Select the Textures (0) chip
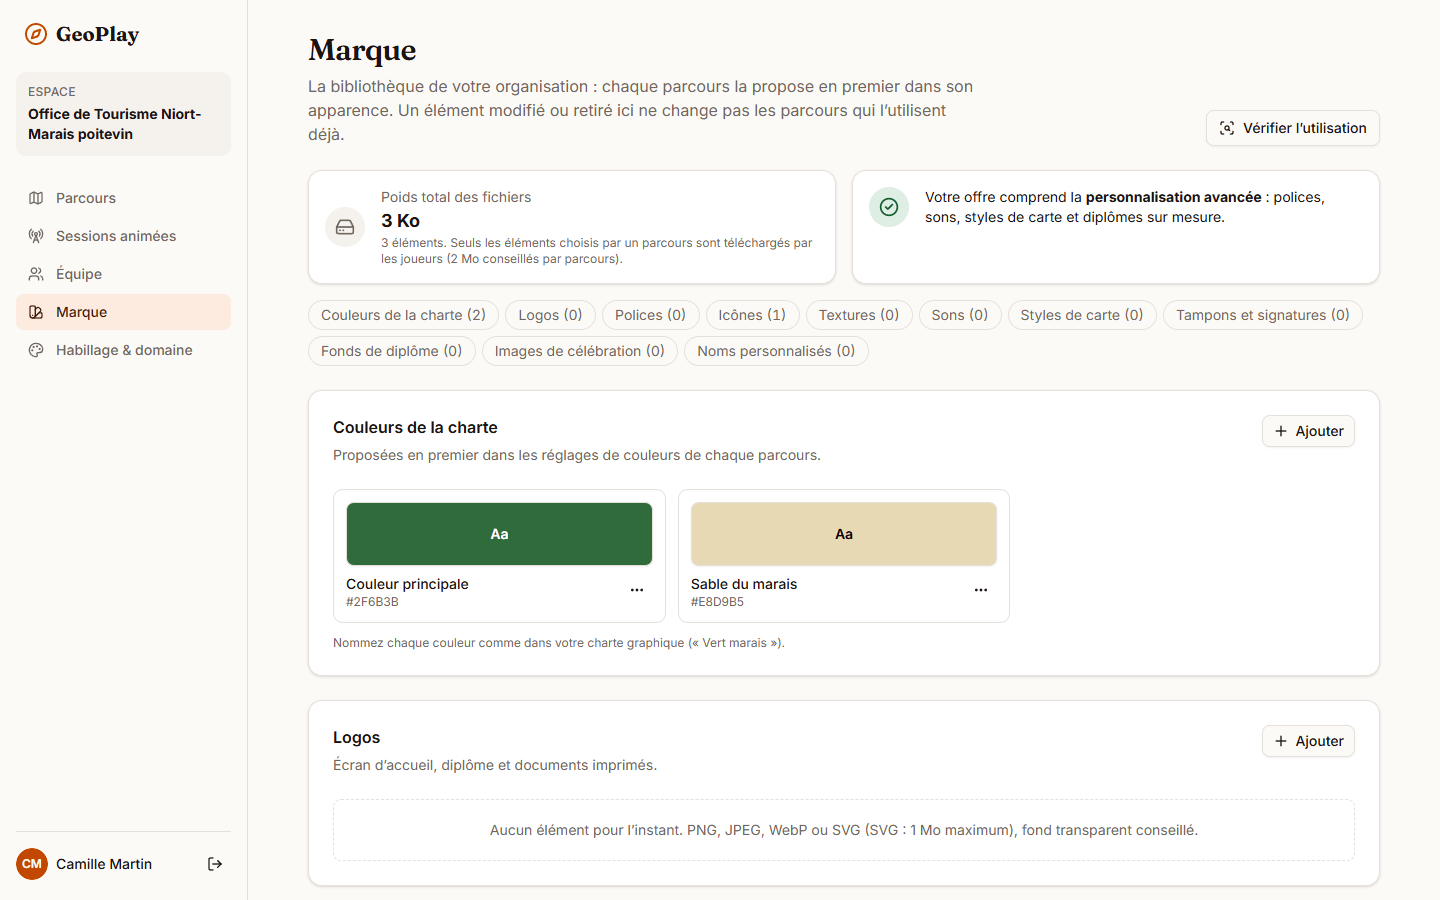 click(859, 315)
